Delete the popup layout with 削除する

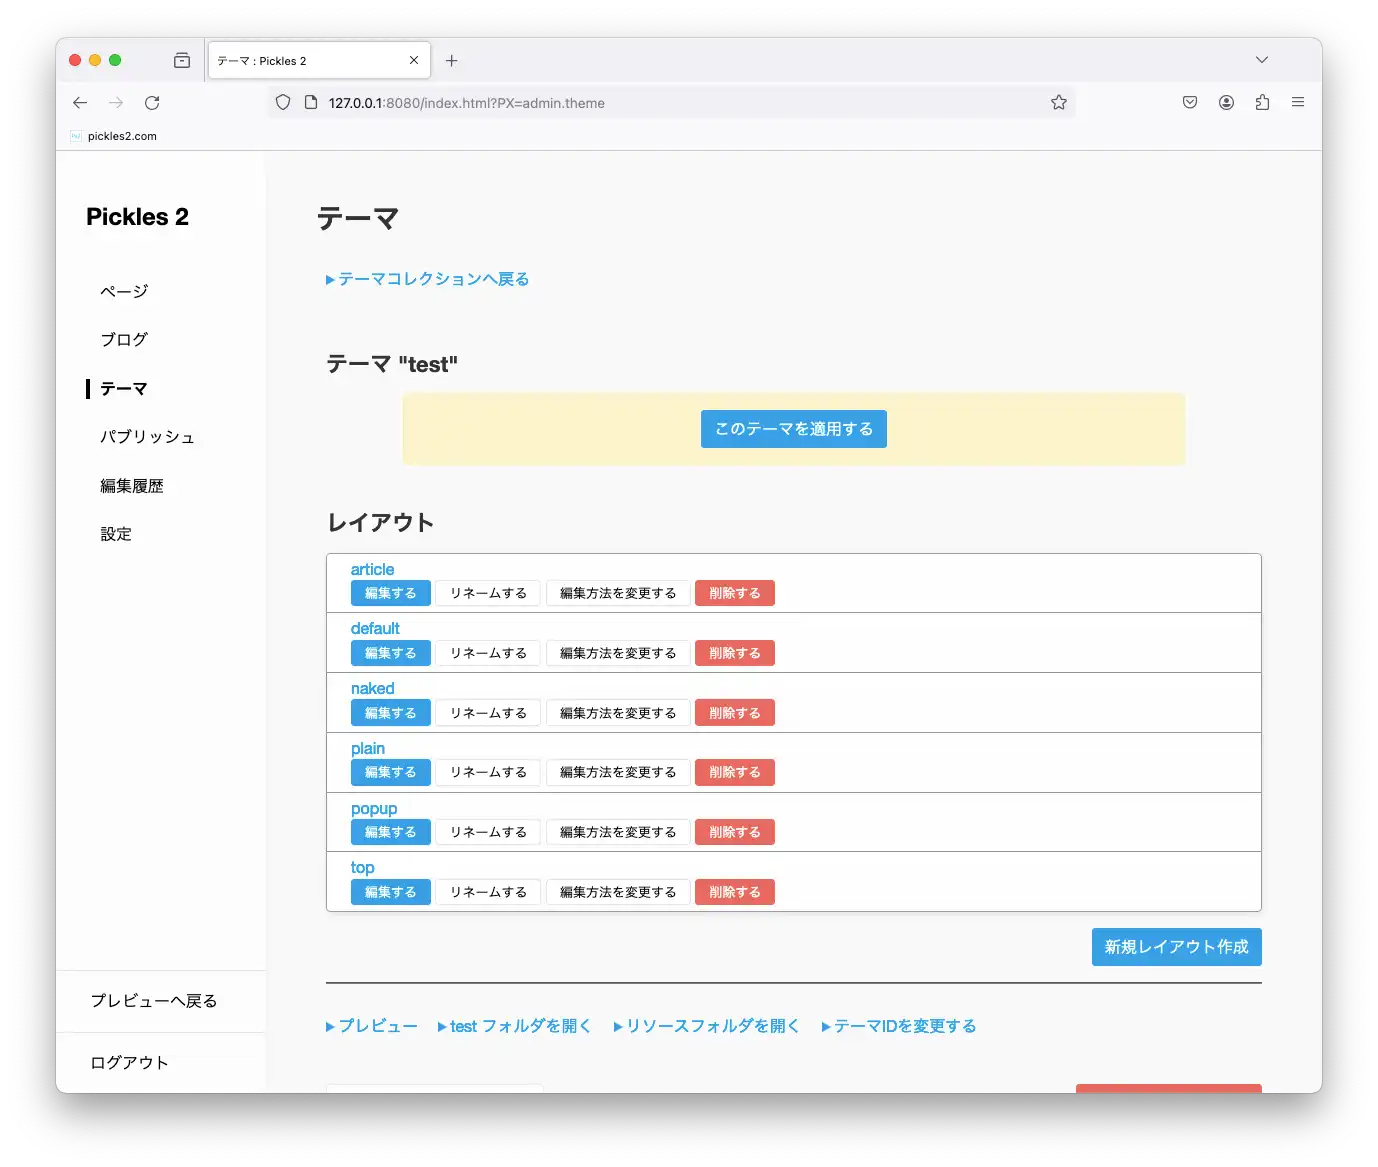[734, 832]
